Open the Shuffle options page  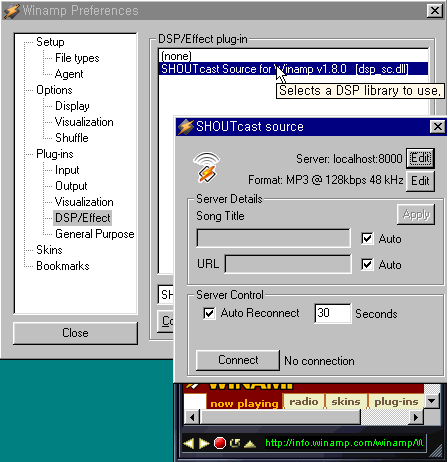(x=72, y=138)
